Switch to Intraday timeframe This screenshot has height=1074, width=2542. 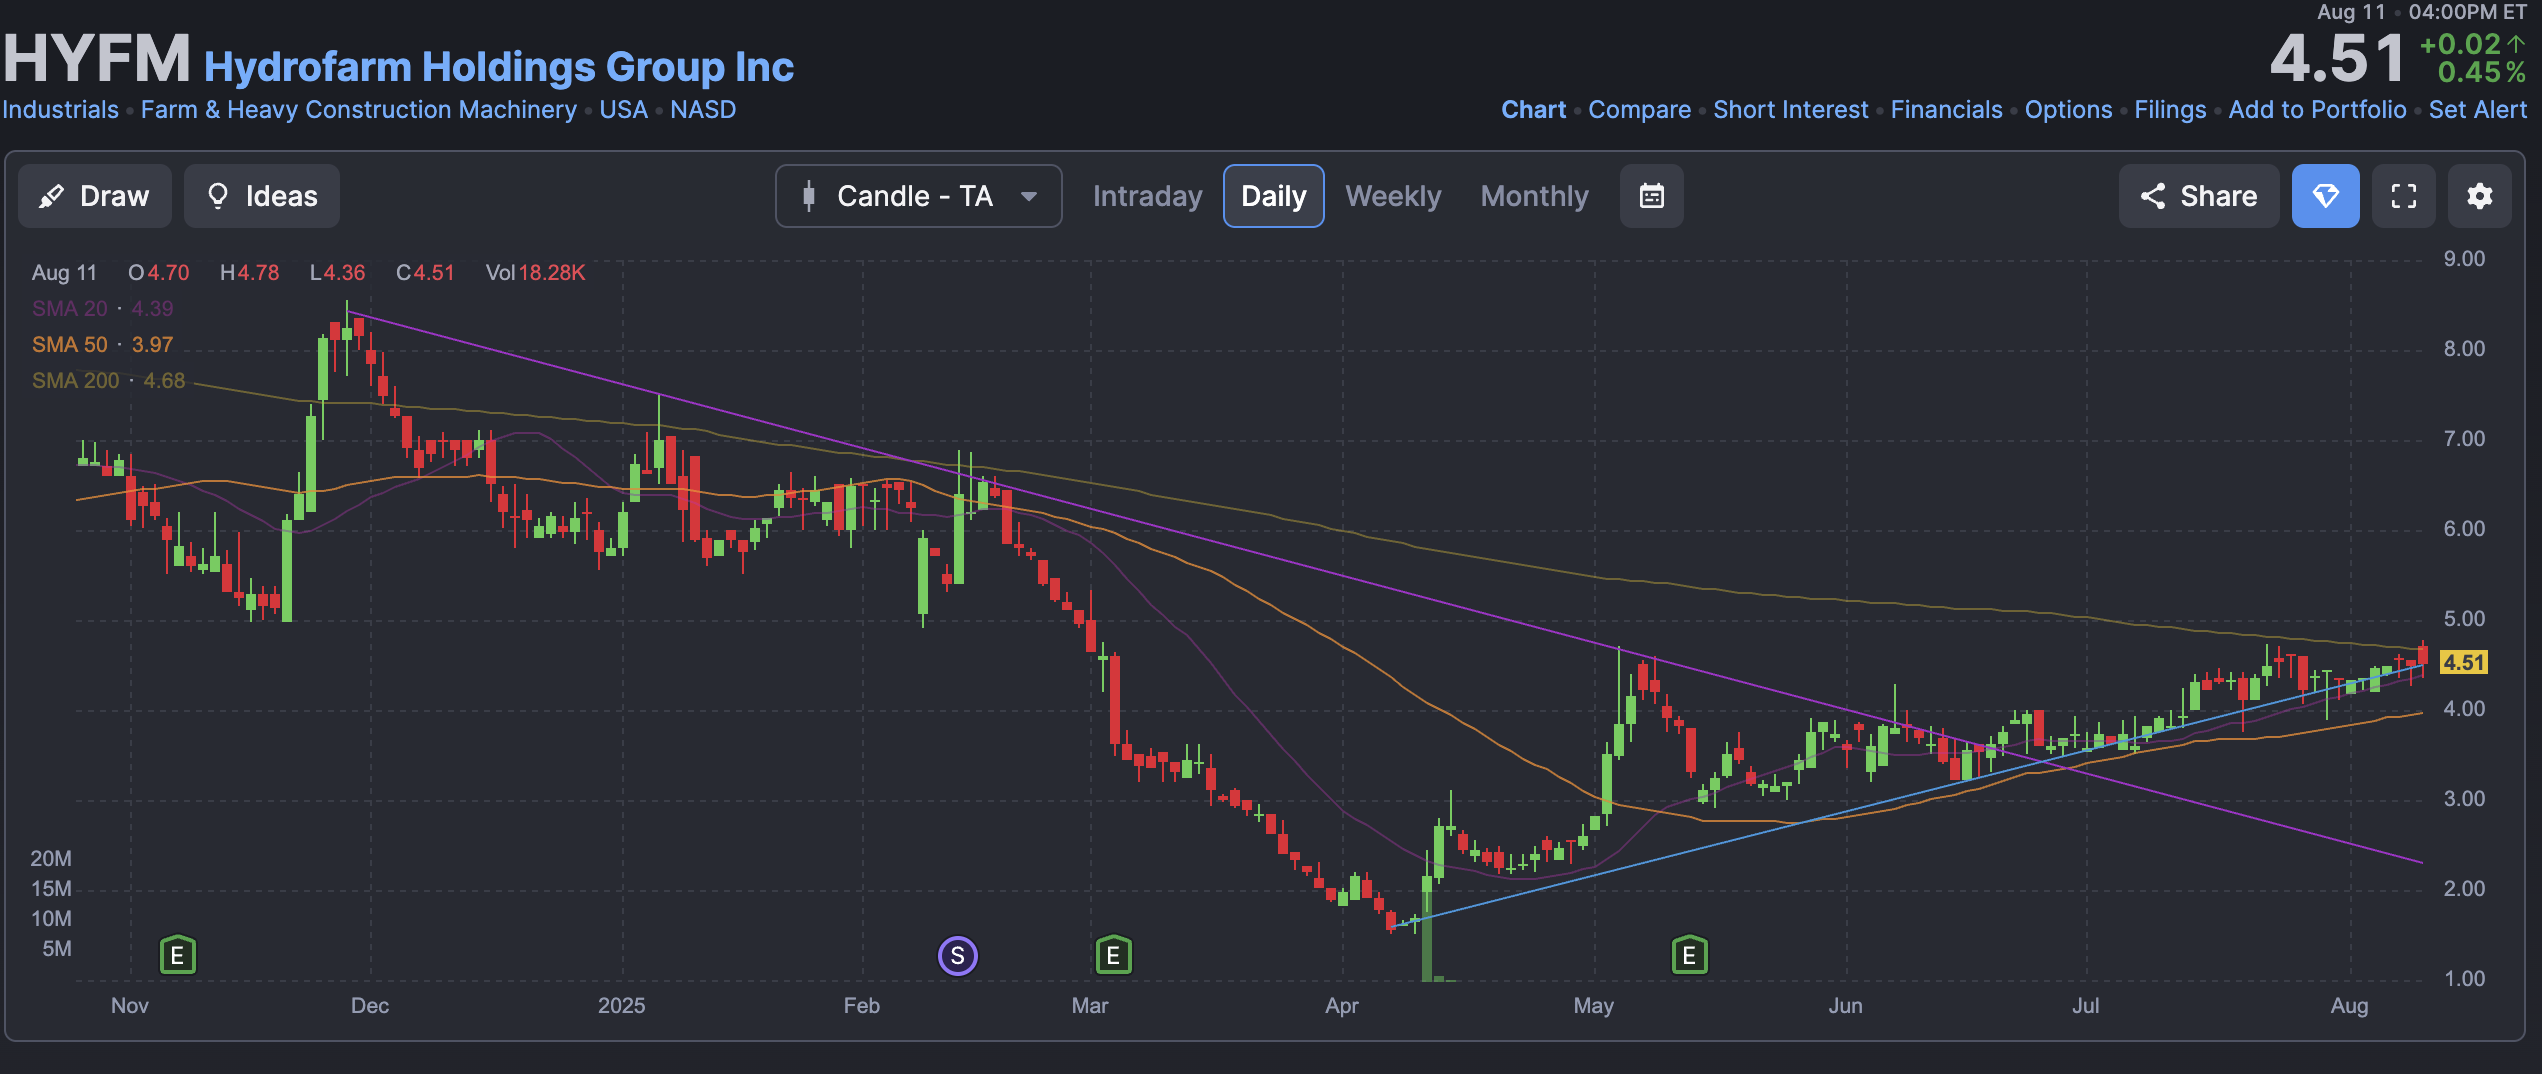(1147, 196)
